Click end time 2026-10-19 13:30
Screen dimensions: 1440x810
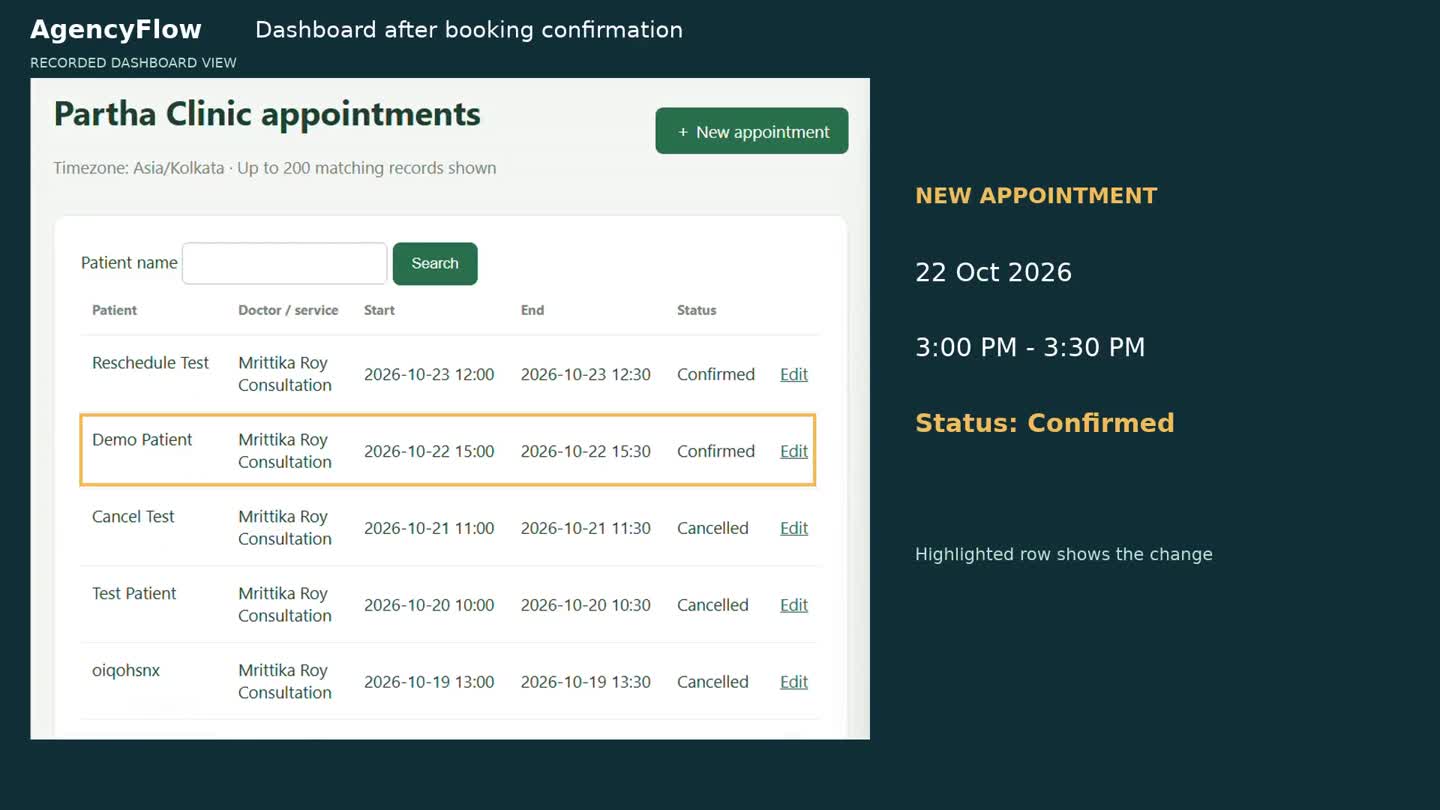click(586, 682)
